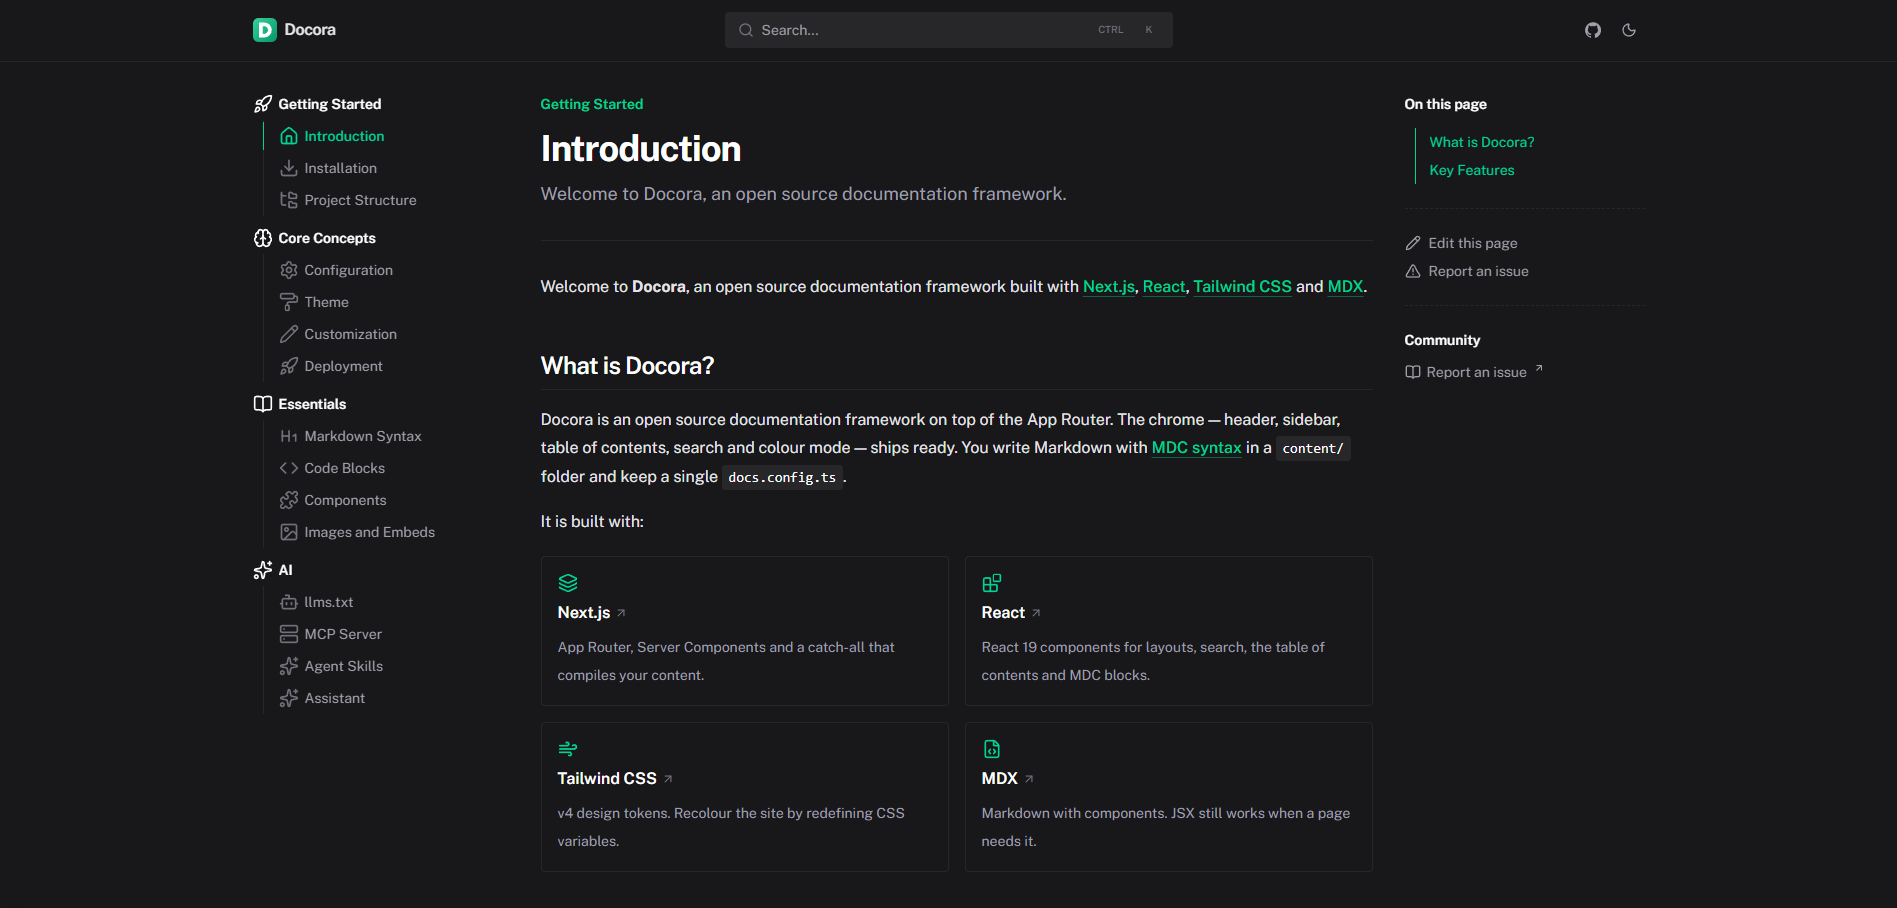Click the warning triangle icon beside Report an issue
The width and height of the screenshot is (1897, 908).
[1413, 271]
